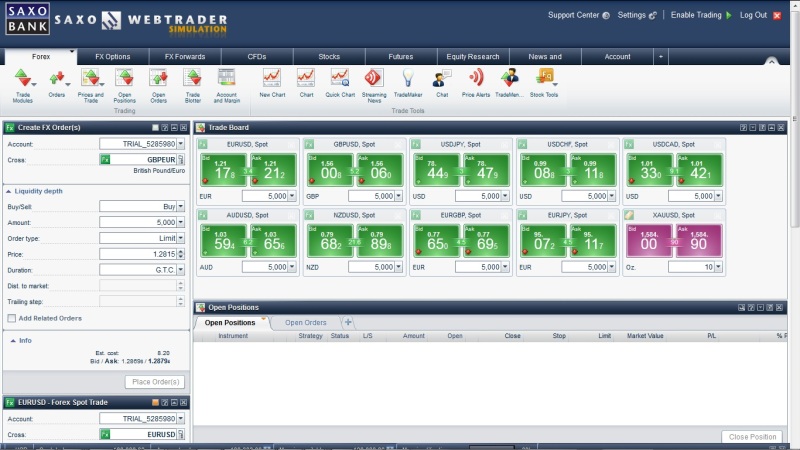
Task: Switch to the CFDs tab
Action: tap(257, 57)
